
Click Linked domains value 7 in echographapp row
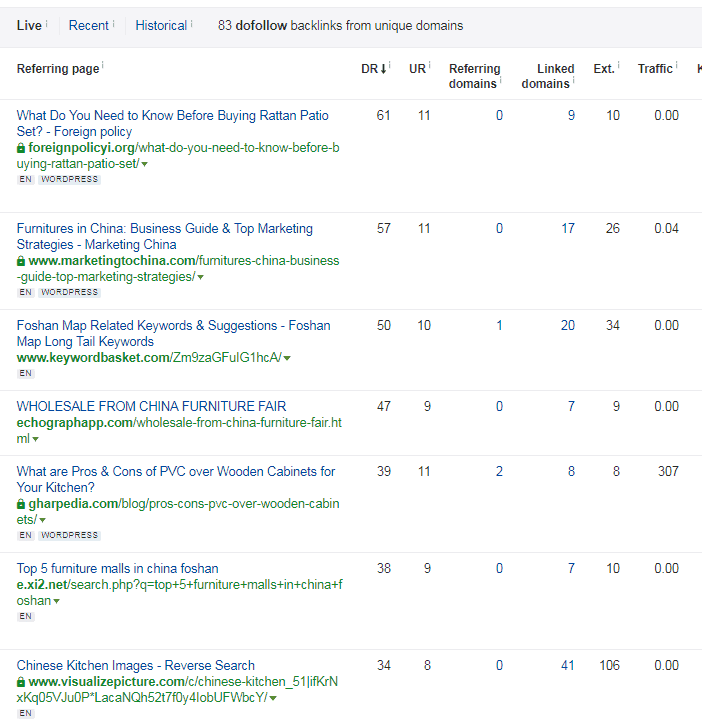(x=571, y=407)
